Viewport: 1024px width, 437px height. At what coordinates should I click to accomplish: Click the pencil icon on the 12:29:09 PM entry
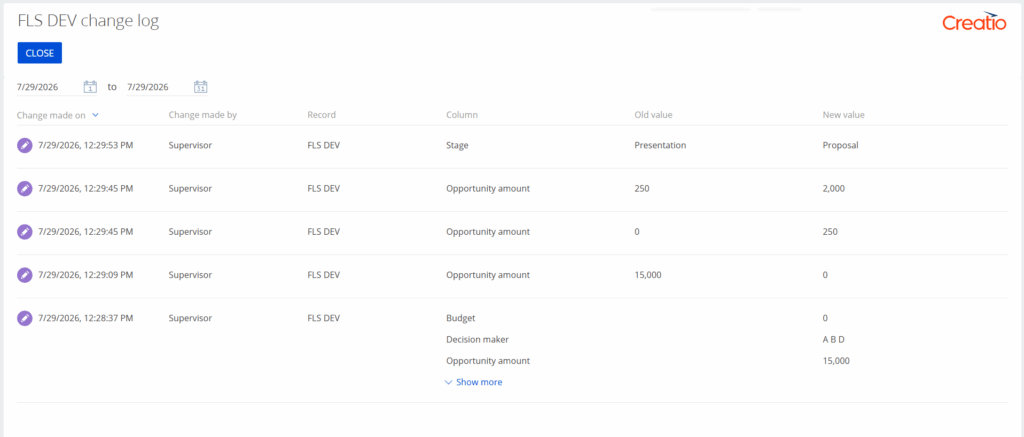(x=24, y=275)
